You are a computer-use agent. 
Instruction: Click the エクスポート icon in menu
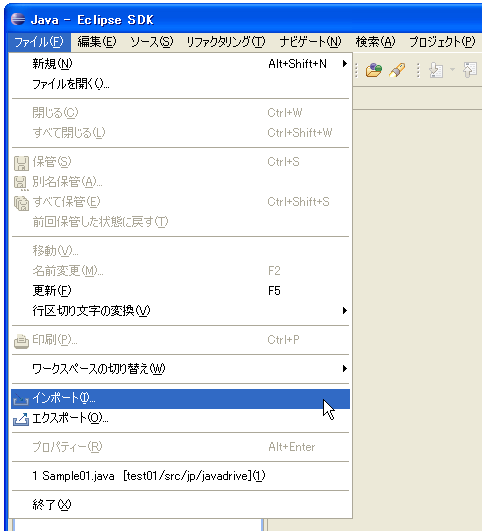[x=21, y=420]
